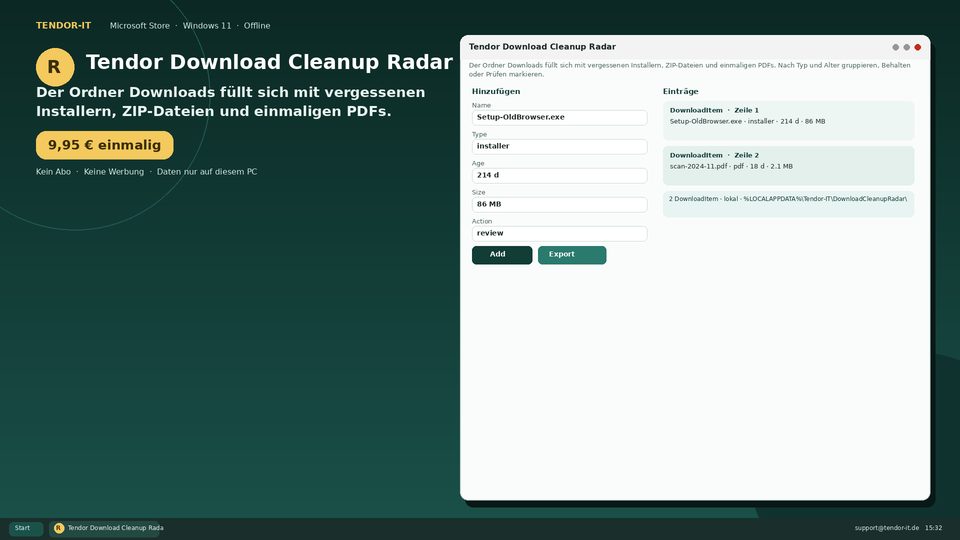Click the Einträge section heading
Viewport: 960px width, 540px height.
click(x=681, y=91)
